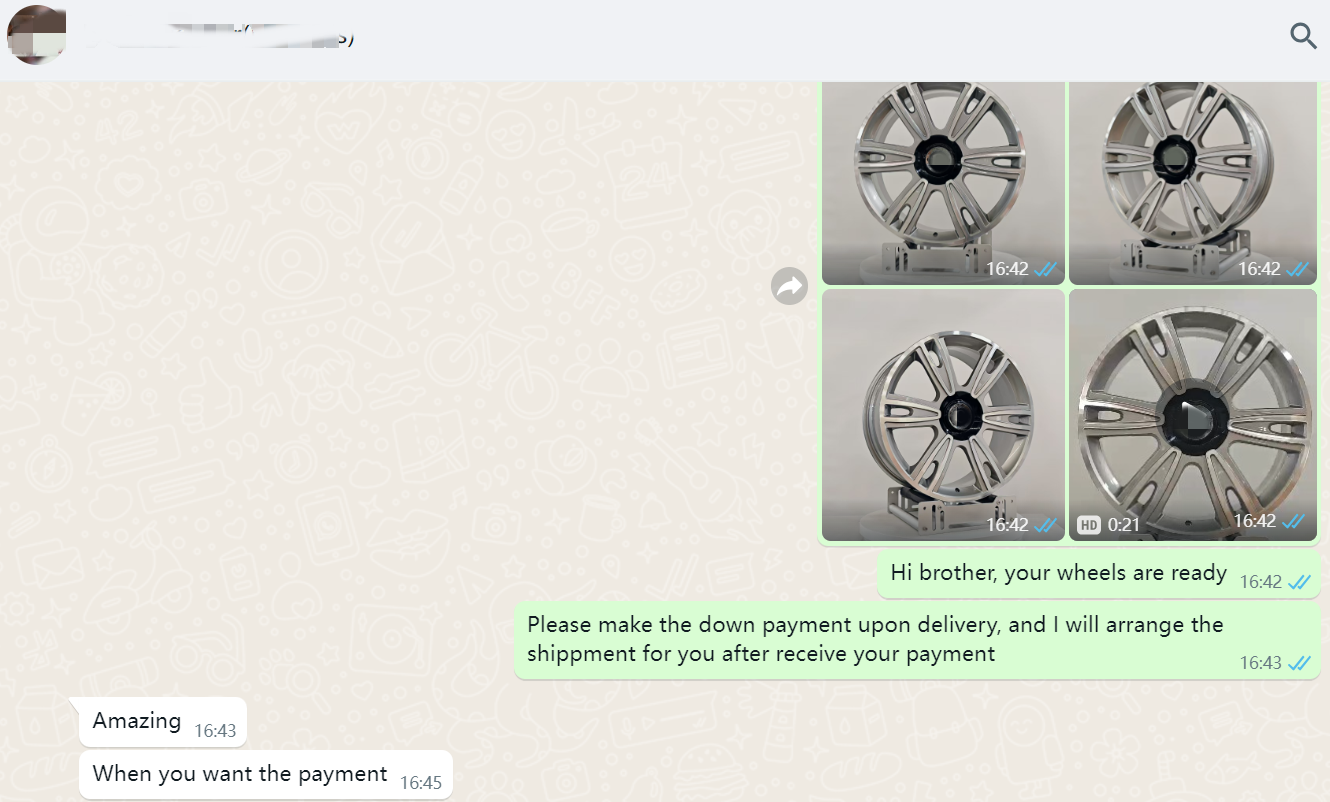Click the read ticks on the down payment message
Viewport: 1330px width, 802px height.
(x=1299, y=663)
